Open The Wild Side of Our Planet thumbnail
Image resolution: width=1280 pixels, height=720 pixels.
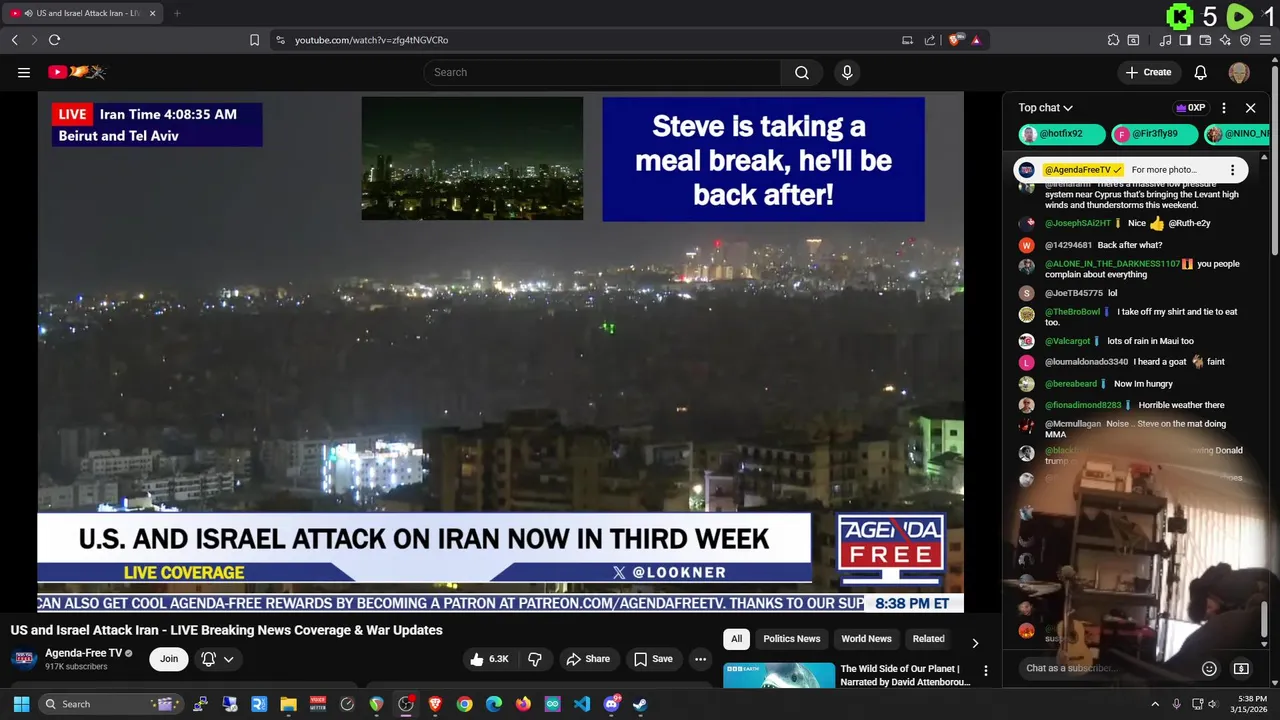[779, 675]
